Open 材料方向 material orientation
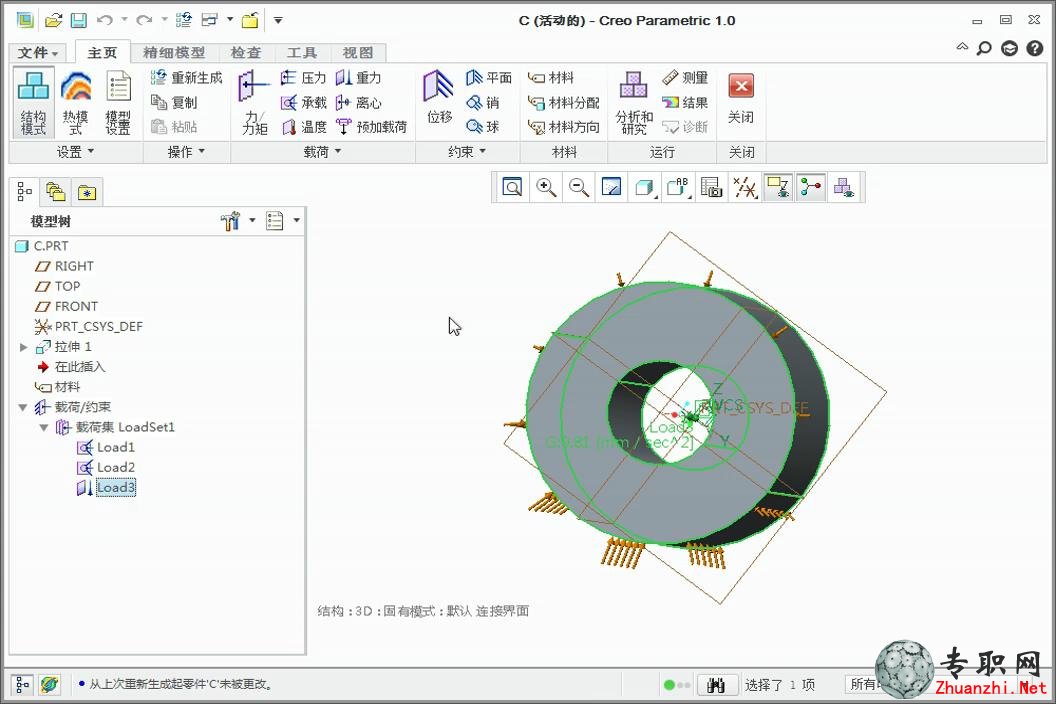This screenshot has width=1056, height=704. pos(564,127)
